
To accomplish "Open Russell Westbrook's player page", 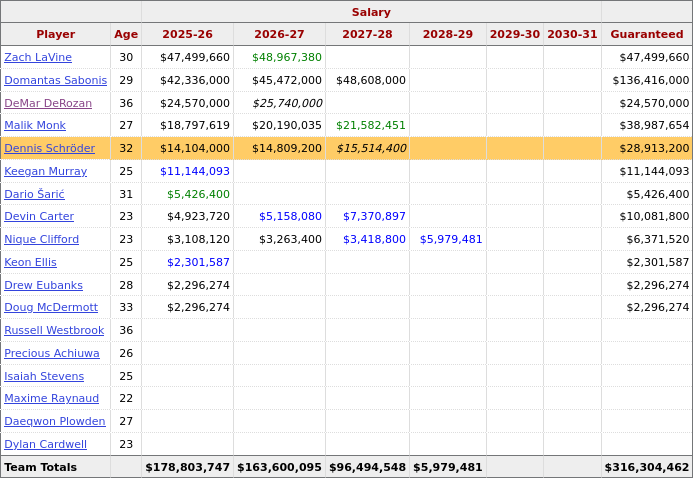I will (x=54, y=330).
